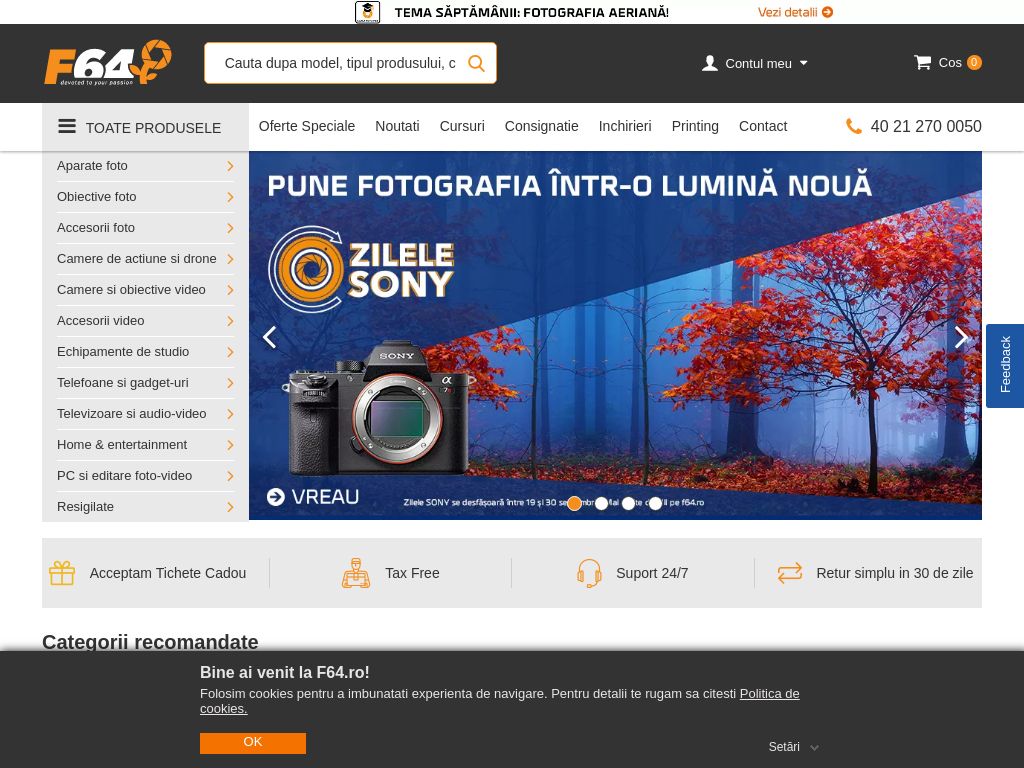This screenshot has width=1024, height=768.
Task: Click the headset Suport 24/7 icon
Action: tap(589, 573)
